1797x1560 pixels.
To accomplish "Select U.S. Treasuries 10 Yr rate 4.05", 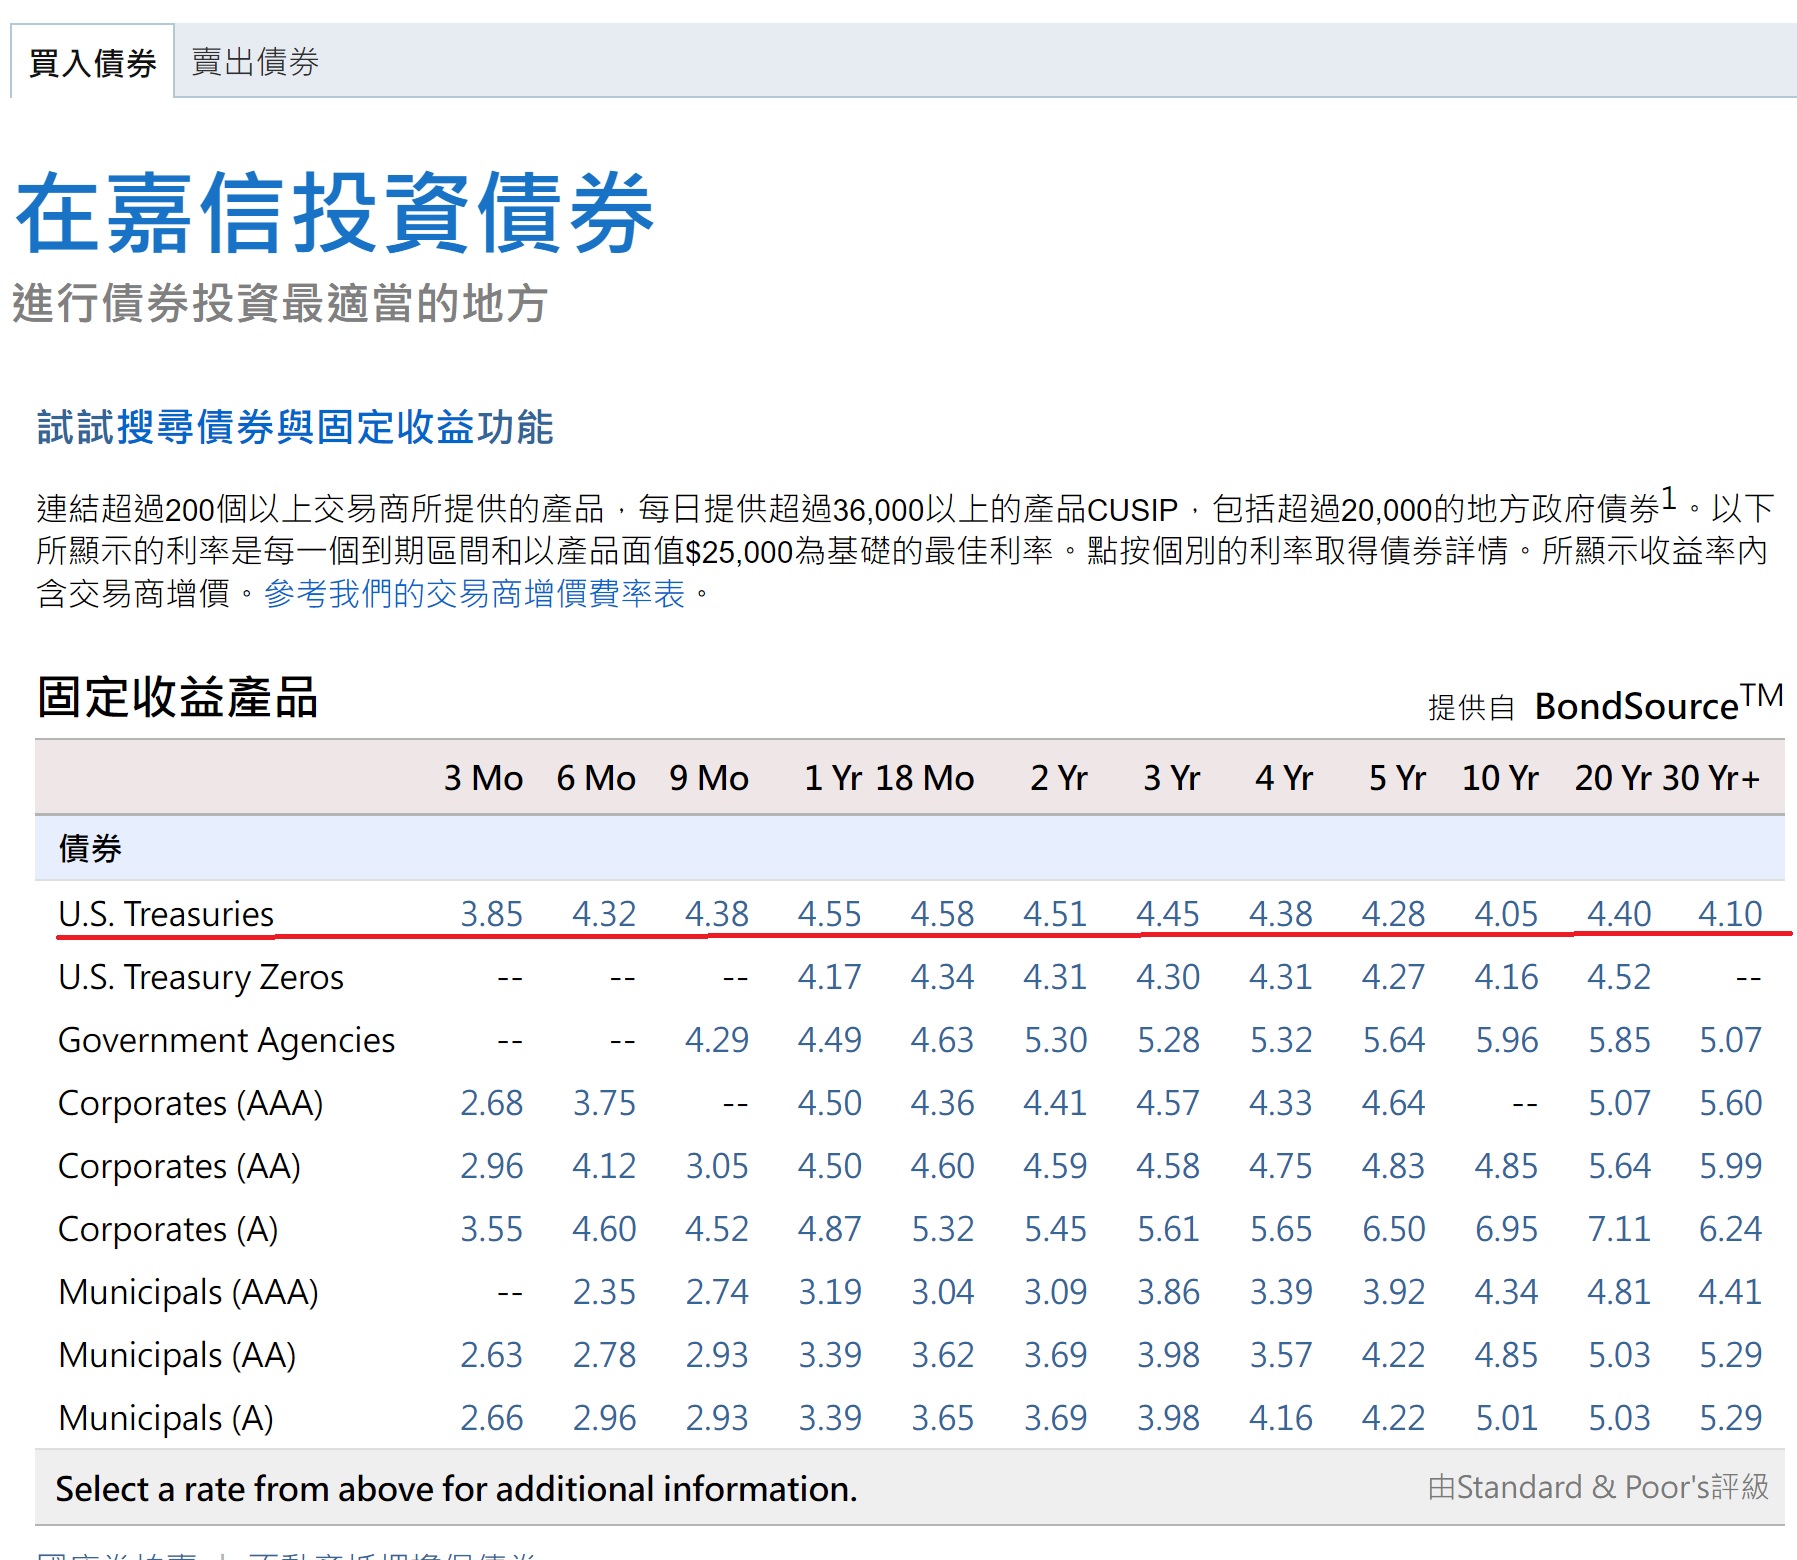I will pos(1507,914).
